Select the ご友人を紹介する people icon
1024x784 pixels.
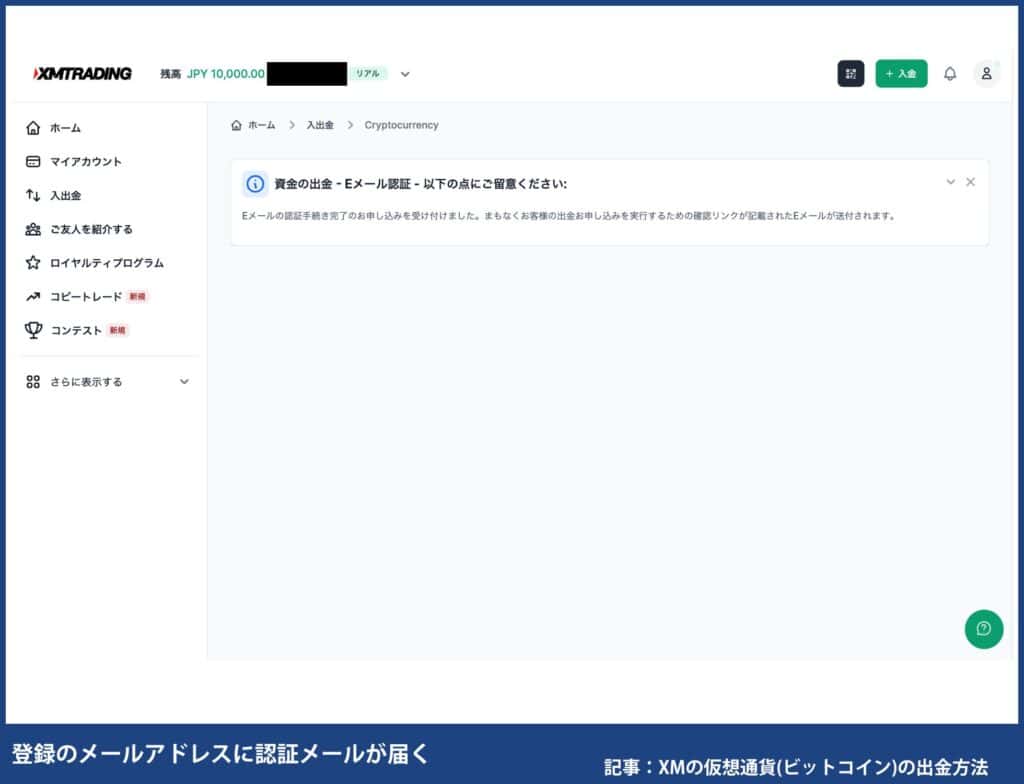tap(33, 229)
